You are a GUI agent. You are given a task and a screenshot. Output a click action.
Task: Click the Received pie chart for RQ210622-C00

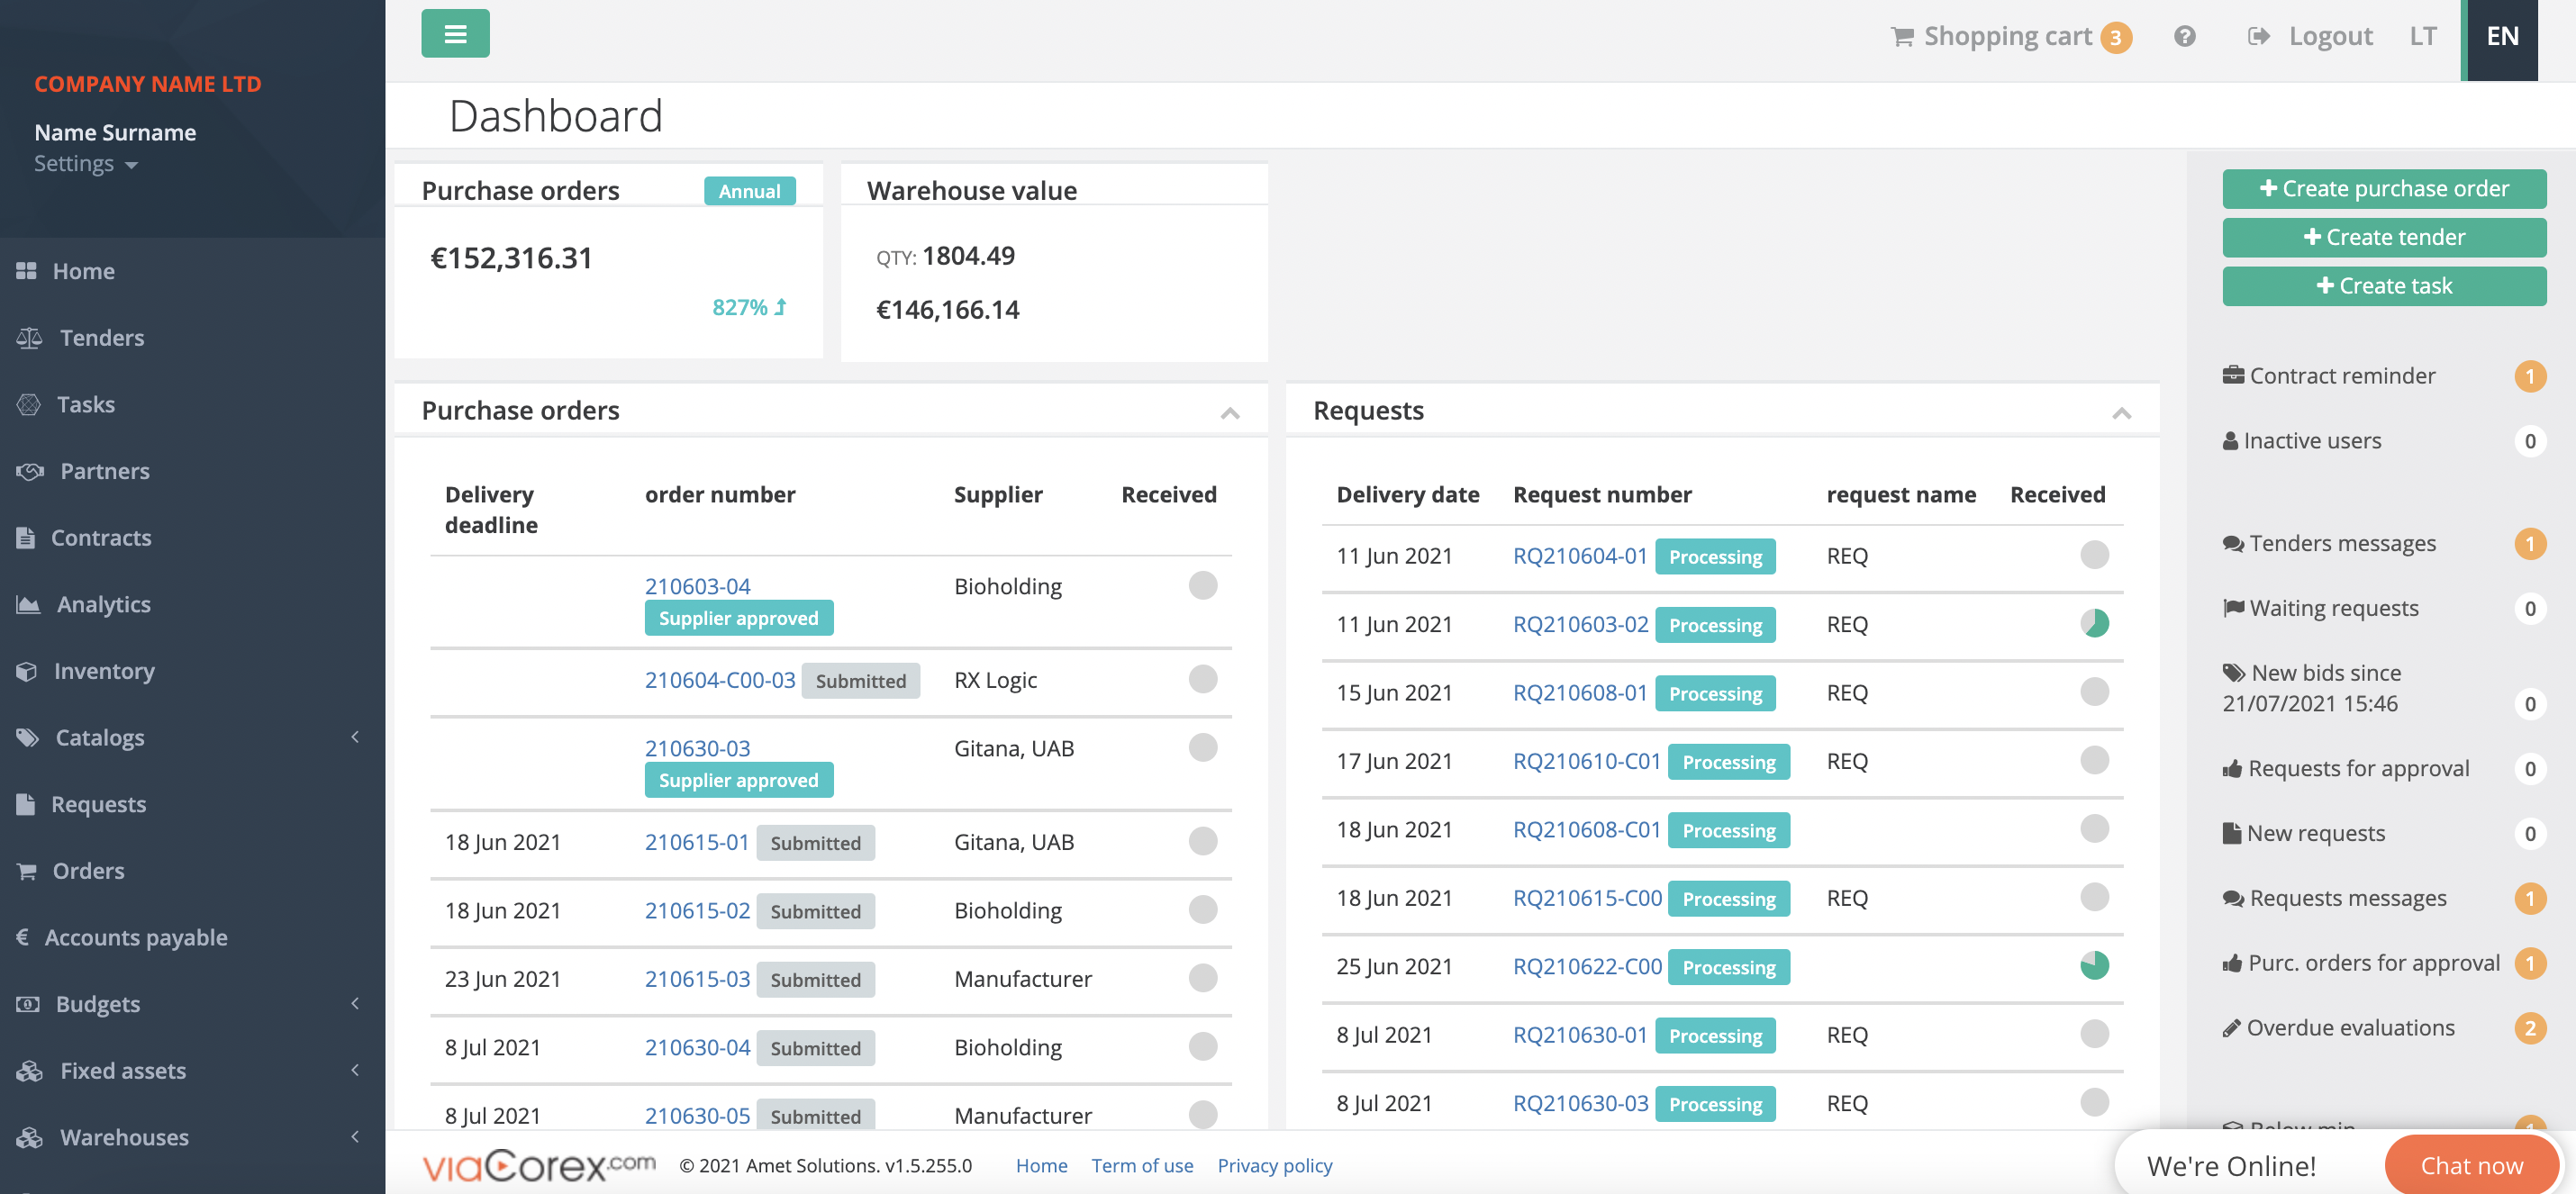2095,965
